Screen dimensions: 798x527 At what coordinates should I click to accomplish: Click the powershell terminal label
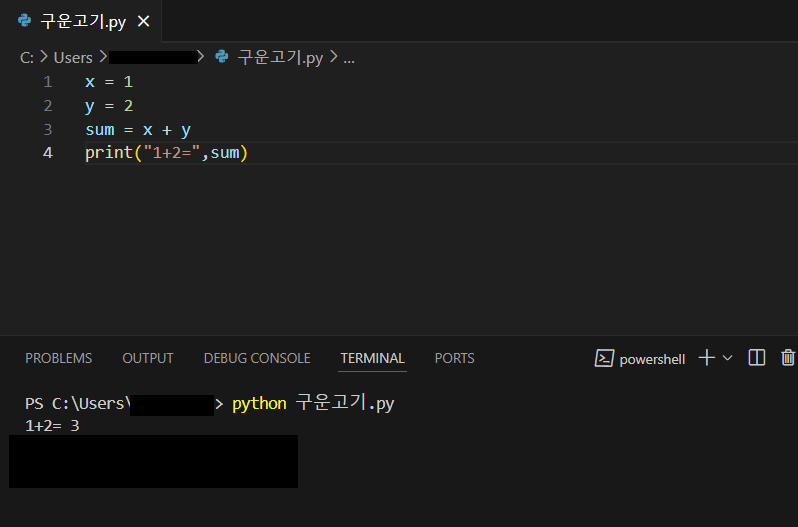(x=652, y=360)
